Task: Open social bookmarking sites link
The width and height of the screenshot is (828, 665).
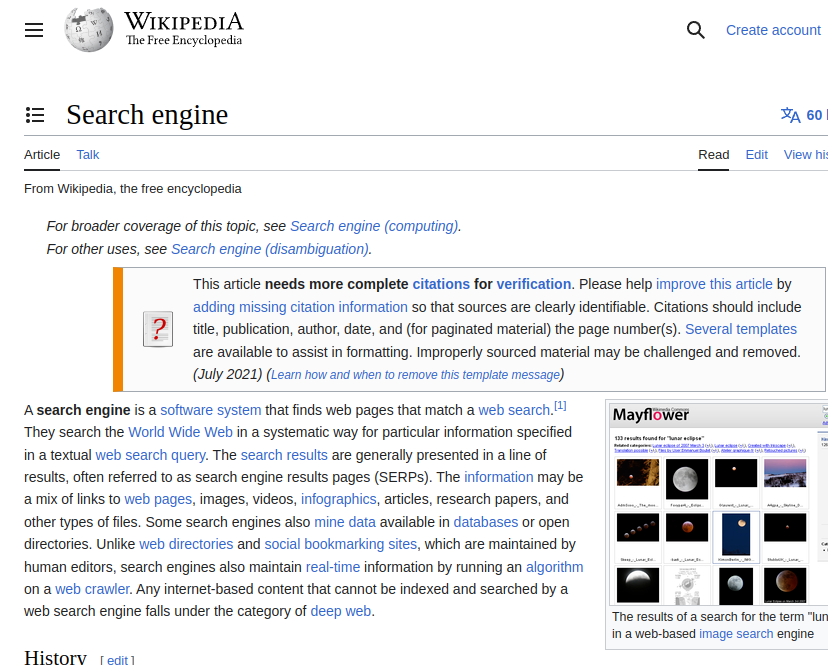Action: coord(341,544)
